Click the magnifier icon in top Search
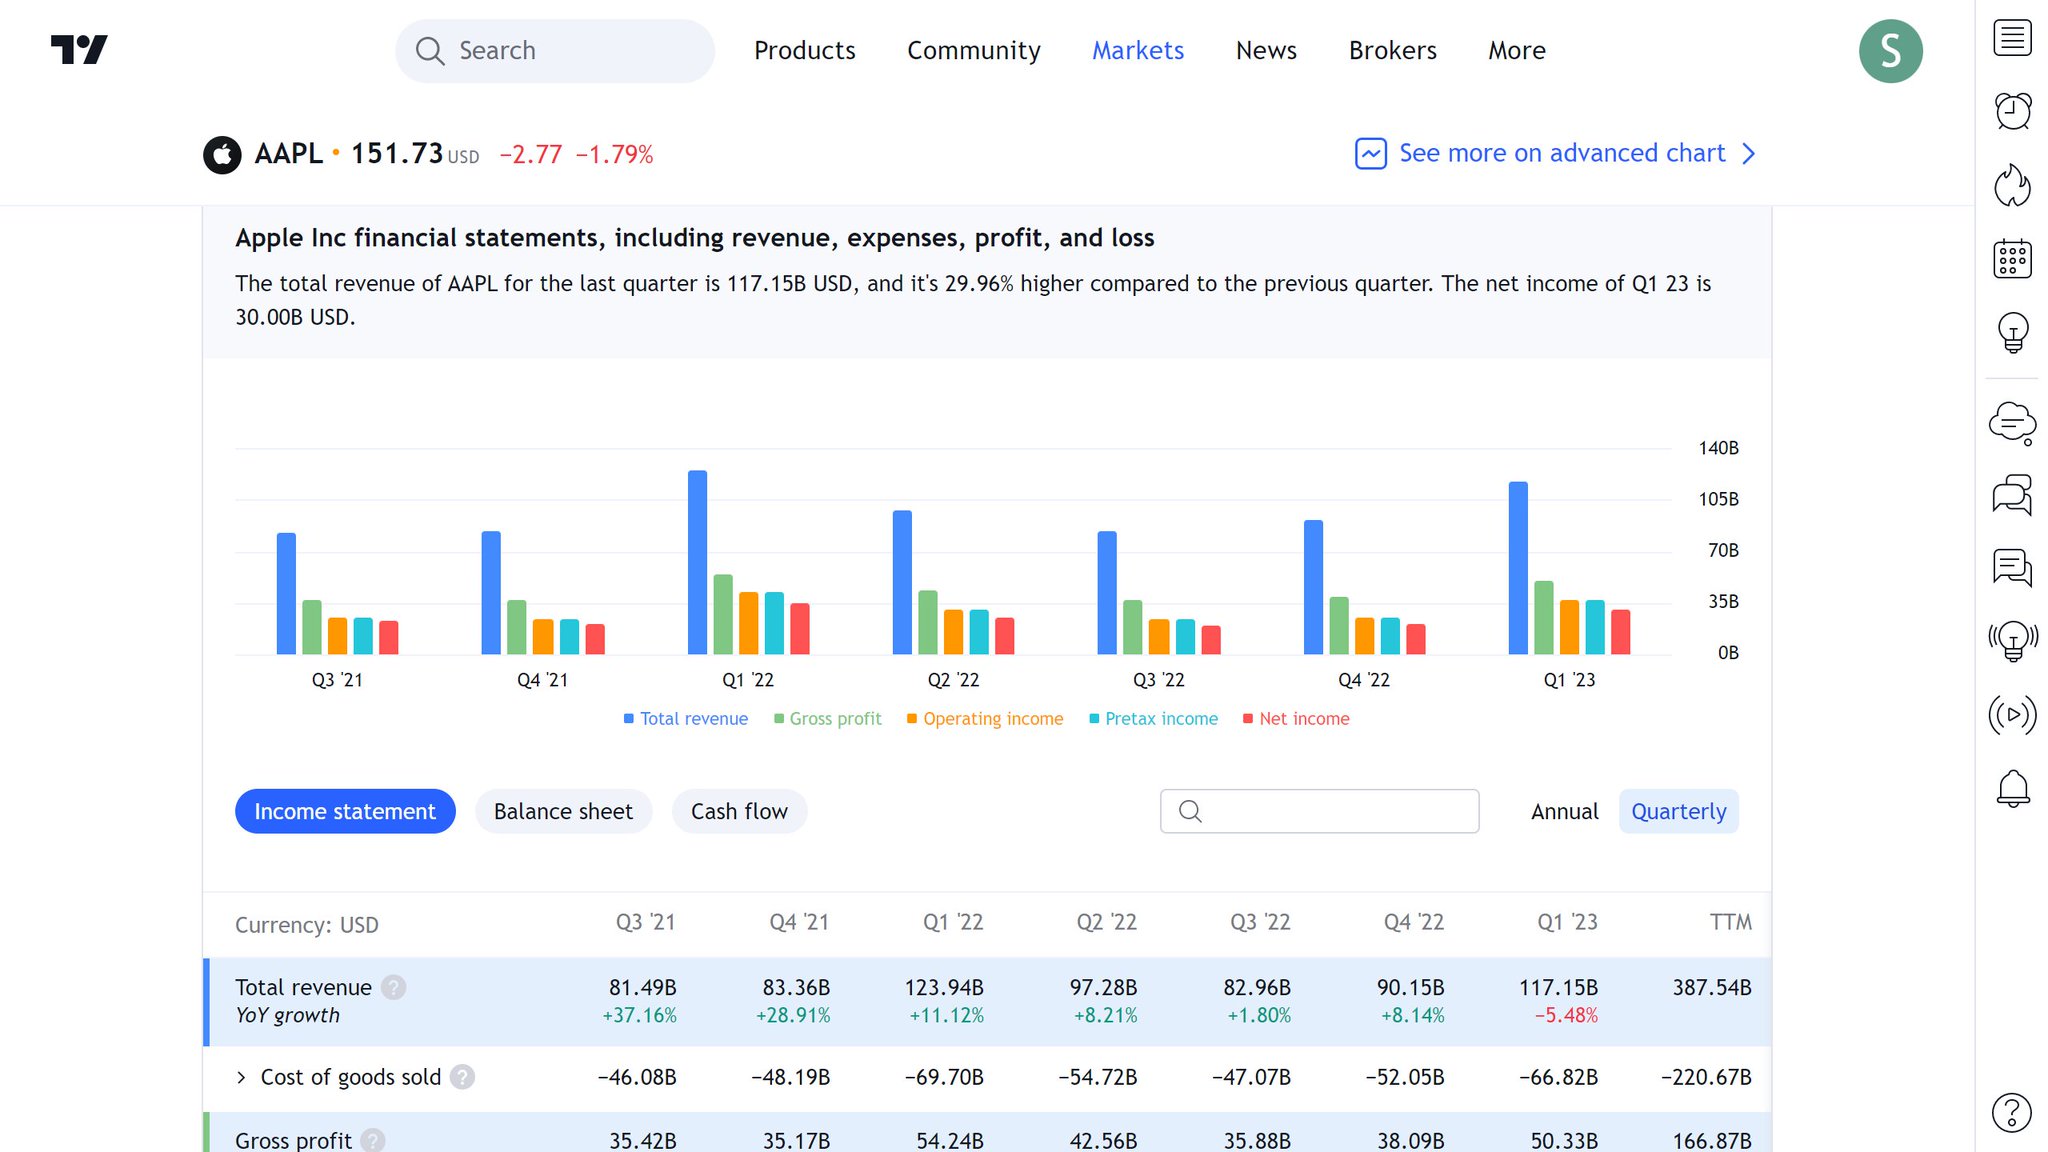The image size is (2048, 1152). (x=430, y=51)
